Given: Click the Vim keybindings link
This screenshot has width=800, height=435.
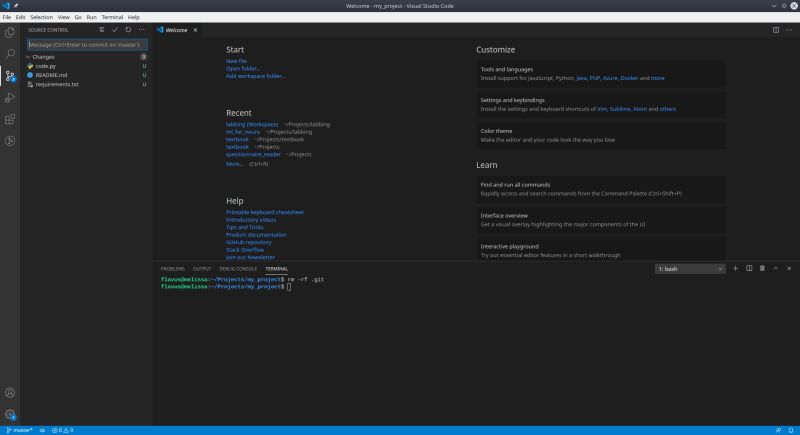Looking at the screenshot, I should (x=602, y=109).
